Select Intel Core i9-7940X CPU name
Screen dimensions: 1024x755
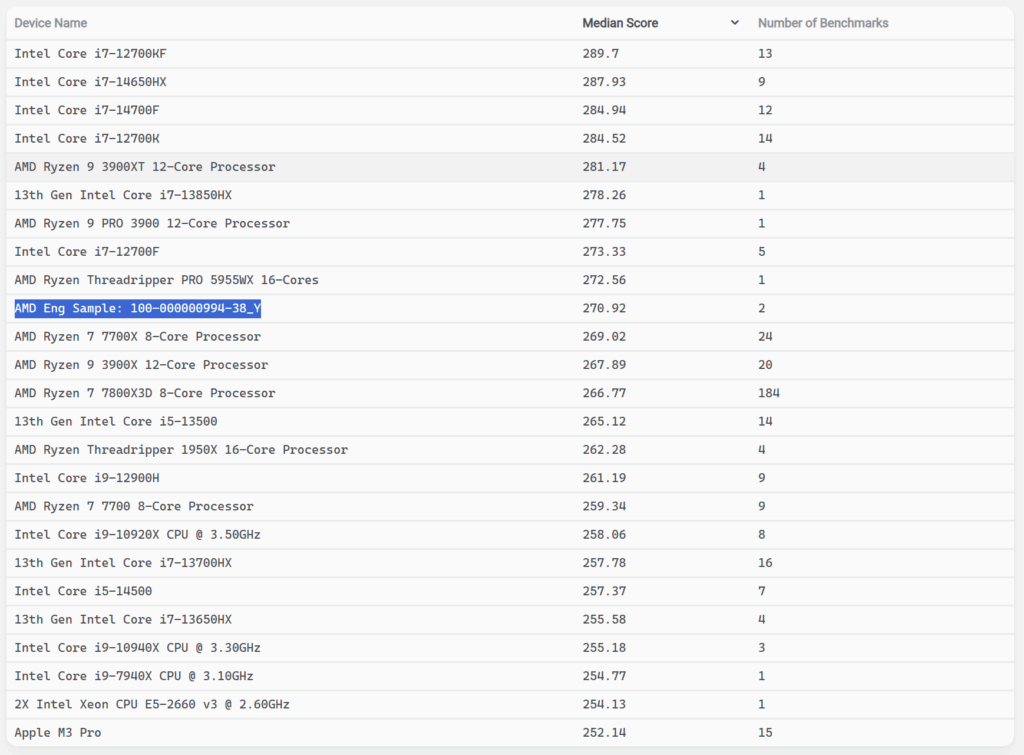click(134, 676)
